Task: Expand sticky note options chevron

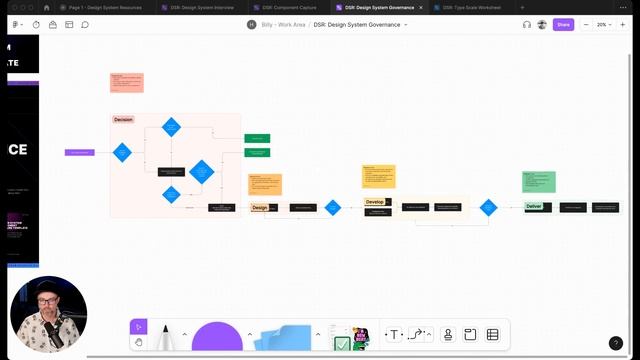Action: click(x=318, y=334)
